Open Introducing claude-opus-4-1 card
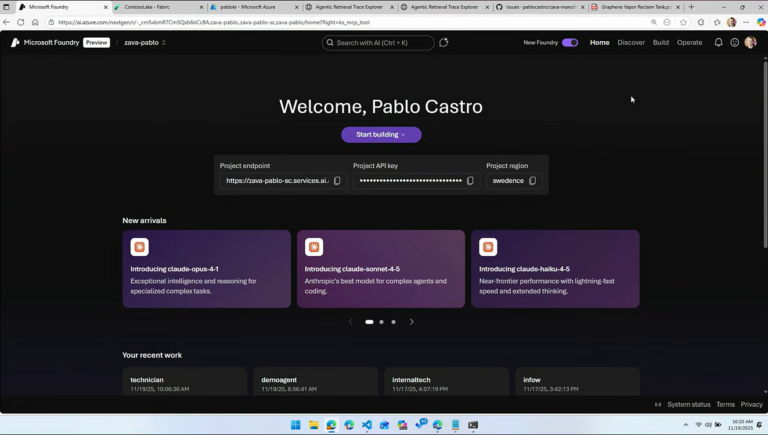Image resolution: width=768 pixels, height=435 pixels. point(206,269)
